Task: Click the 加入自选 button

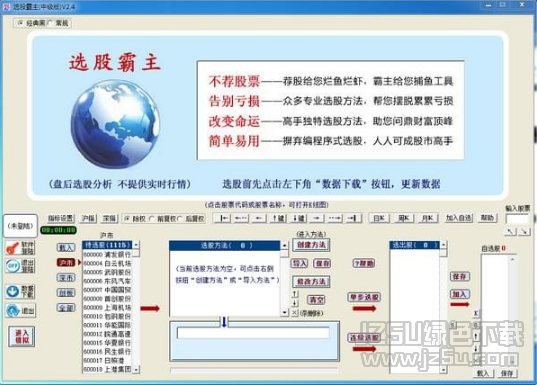Action: [459, 218]
